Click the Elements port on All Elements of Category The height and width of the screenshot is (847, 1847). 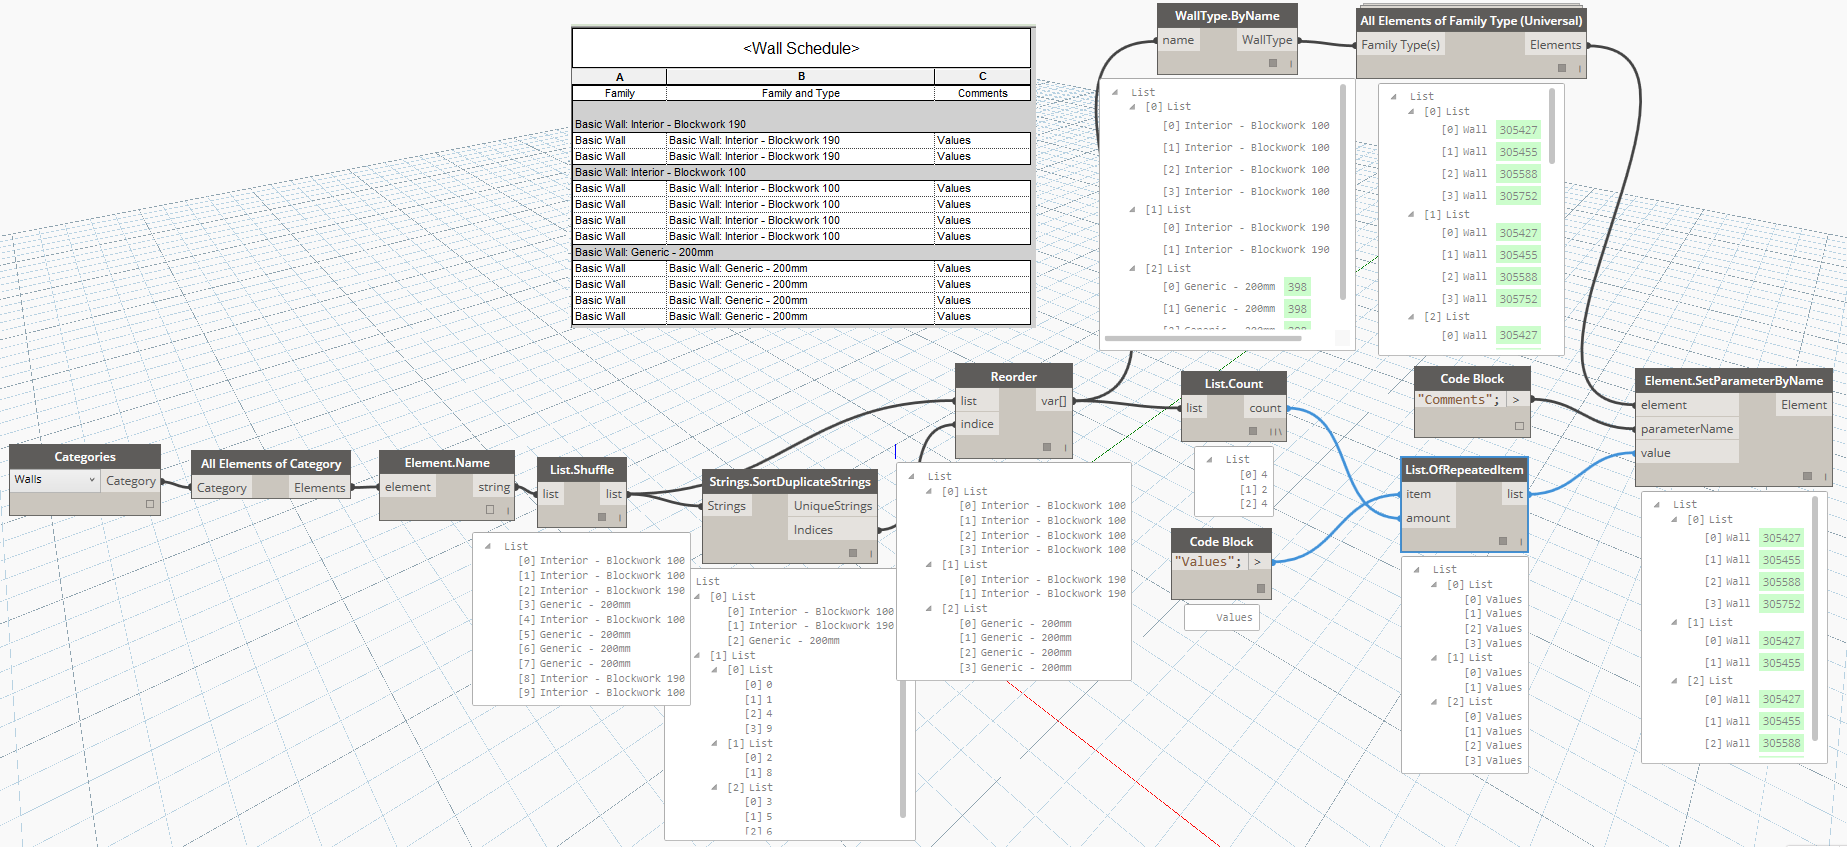320,488
